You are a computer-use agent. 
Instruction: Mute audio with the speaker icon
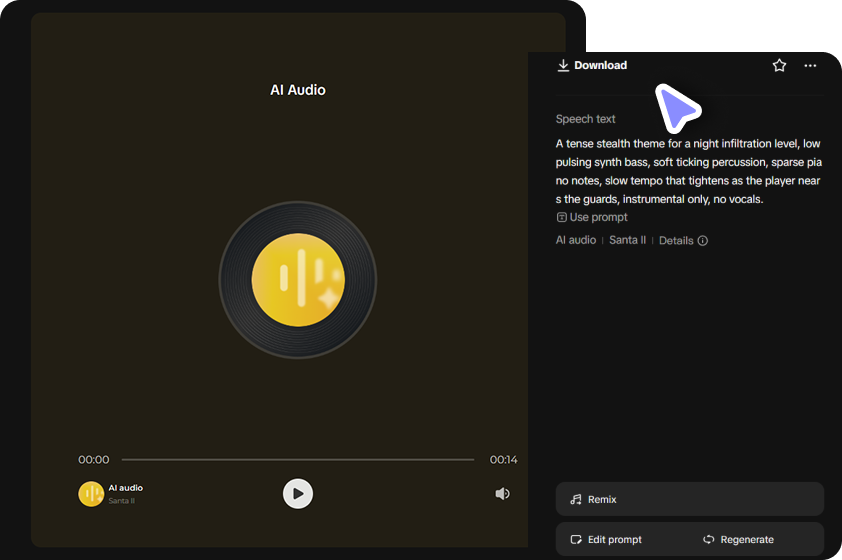pyautogui.click(x=502, y=493)
